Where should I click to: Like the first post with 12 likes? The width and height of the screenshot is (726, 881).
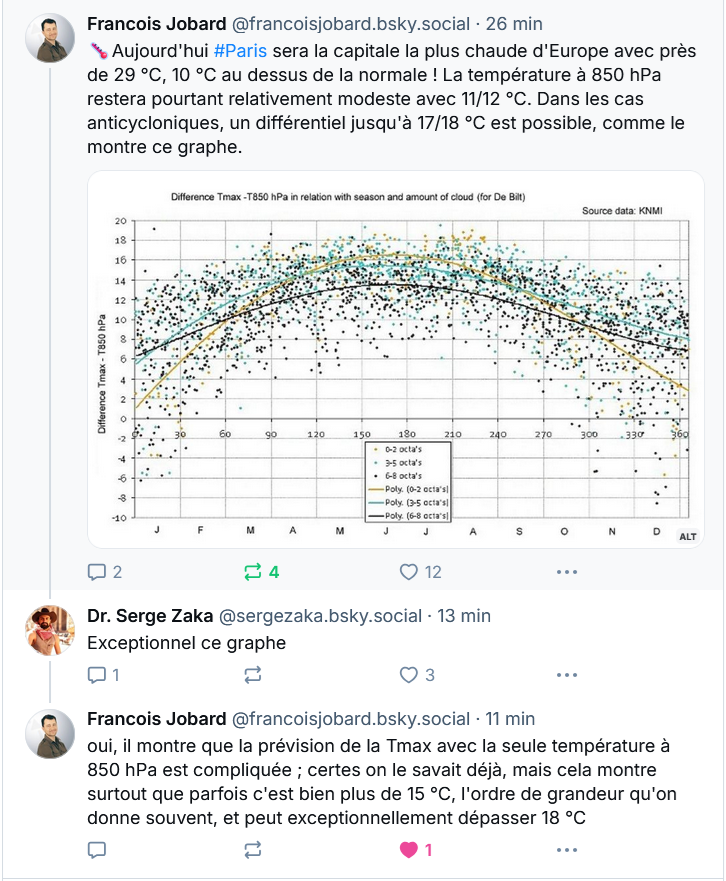pyautogui.click(x=420, y=572)
